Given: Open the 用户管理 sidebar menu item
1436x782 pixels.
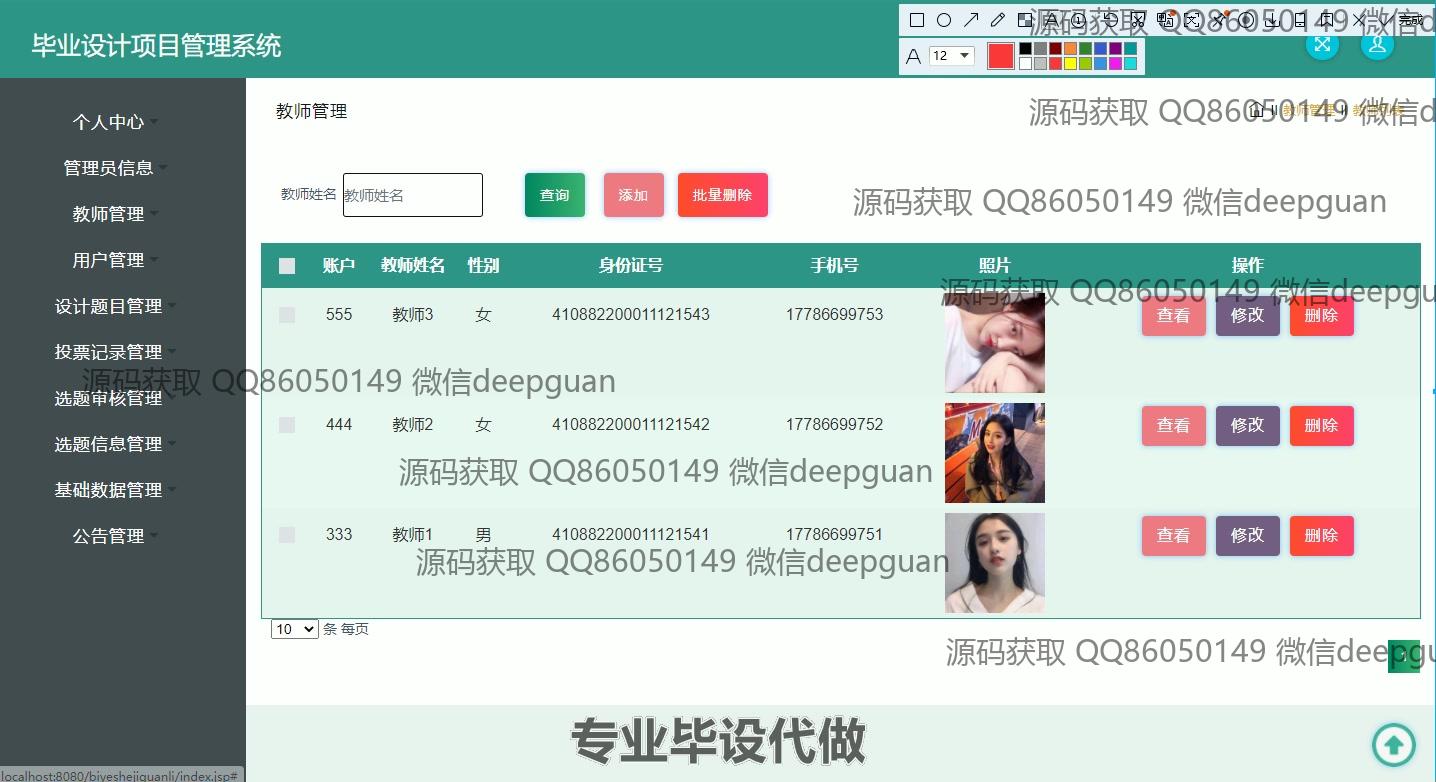Looking at the screenshot, I should click(109, 260).
